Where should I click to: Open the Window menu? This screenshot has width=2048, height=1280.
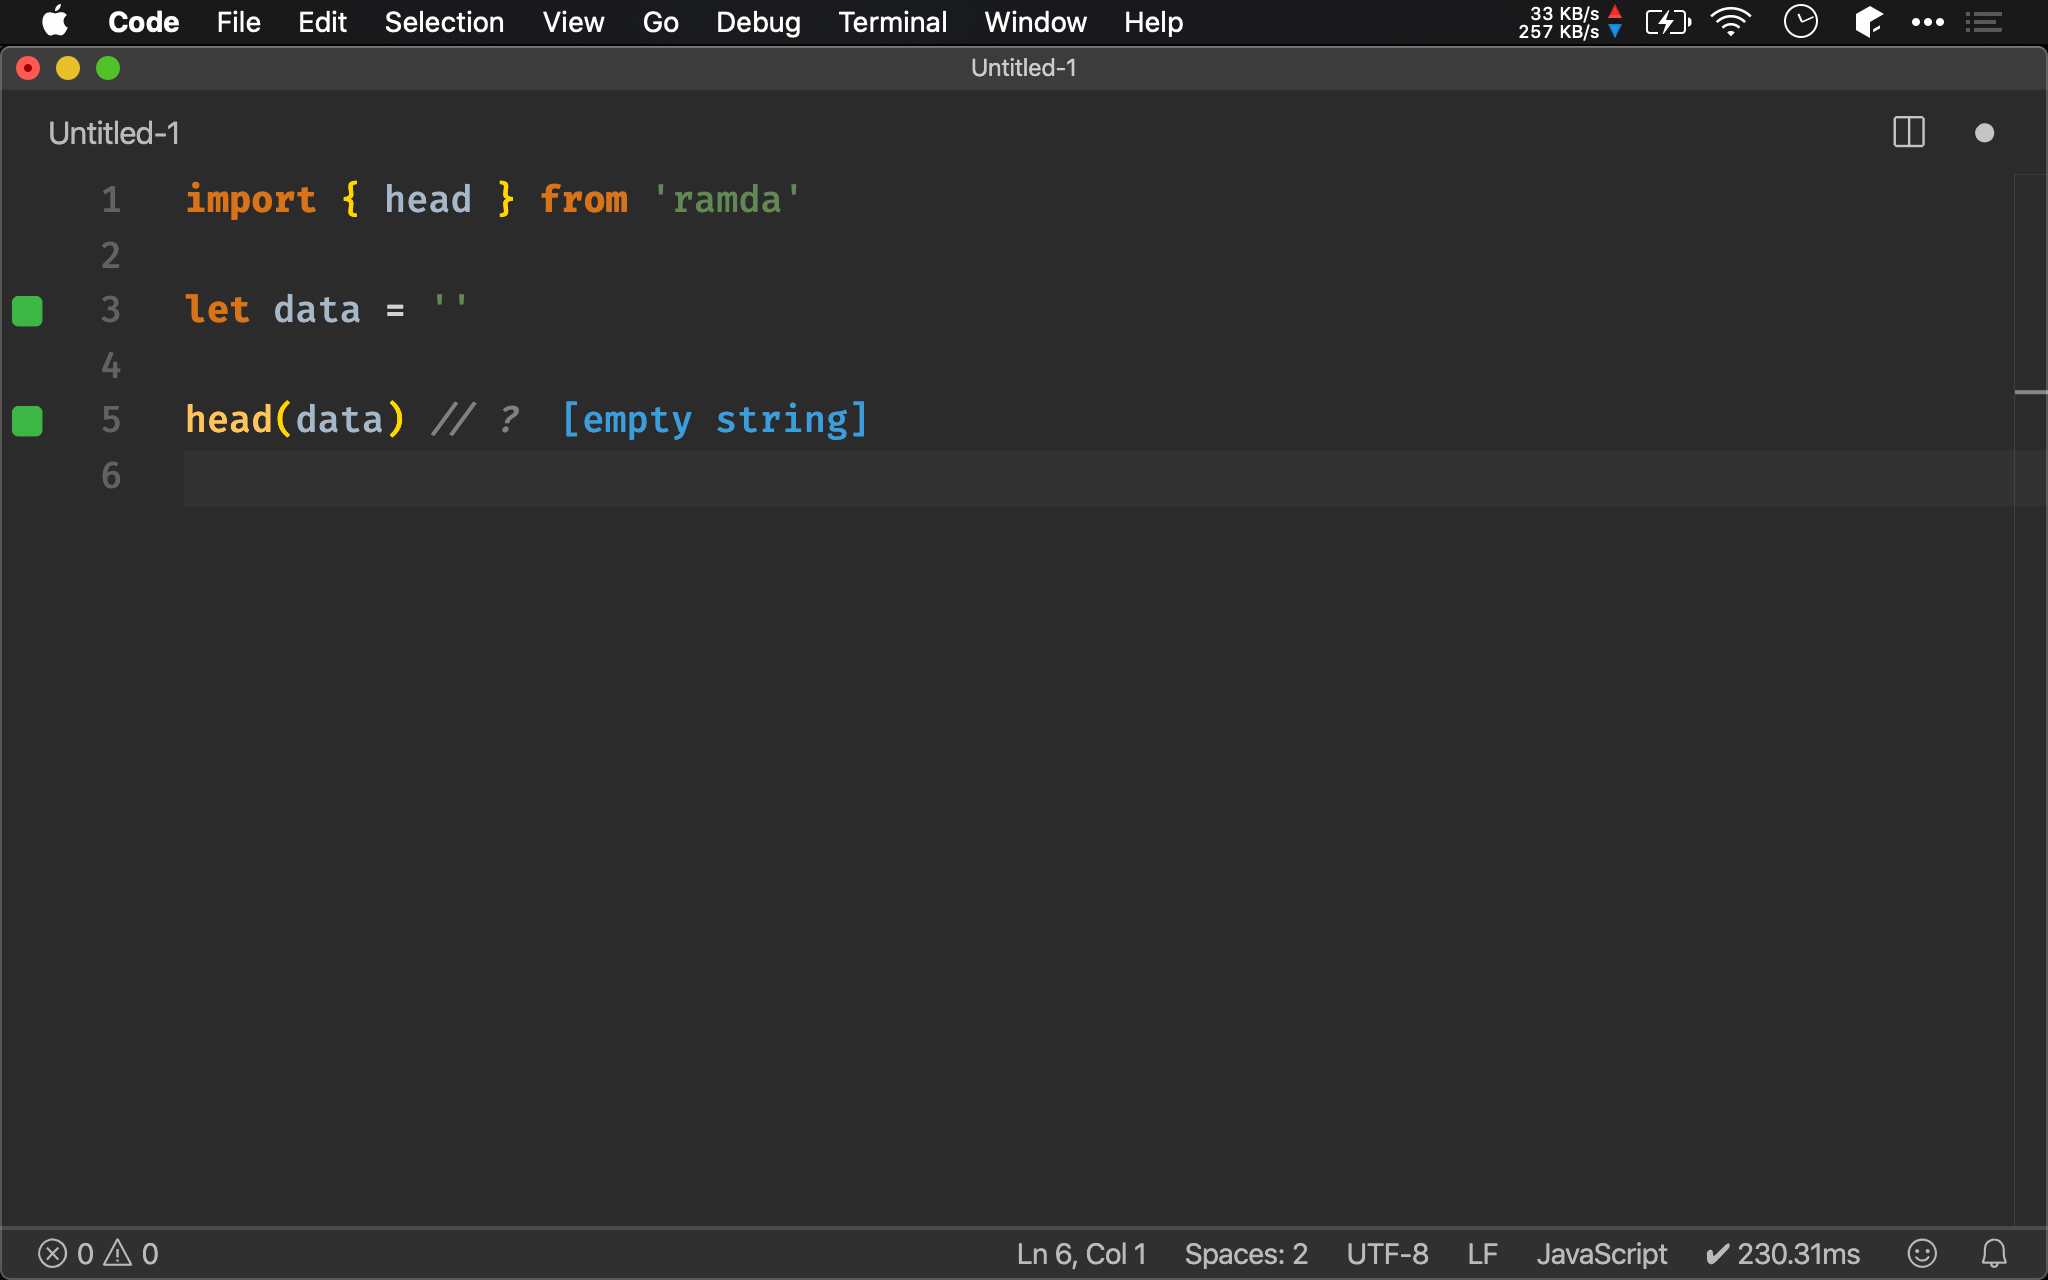(x=1035, y=22)
